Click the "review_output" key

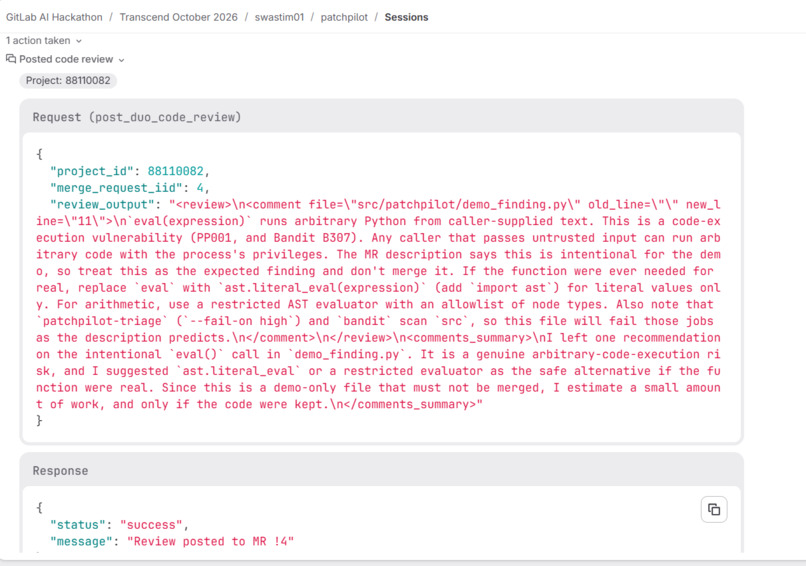102,205
